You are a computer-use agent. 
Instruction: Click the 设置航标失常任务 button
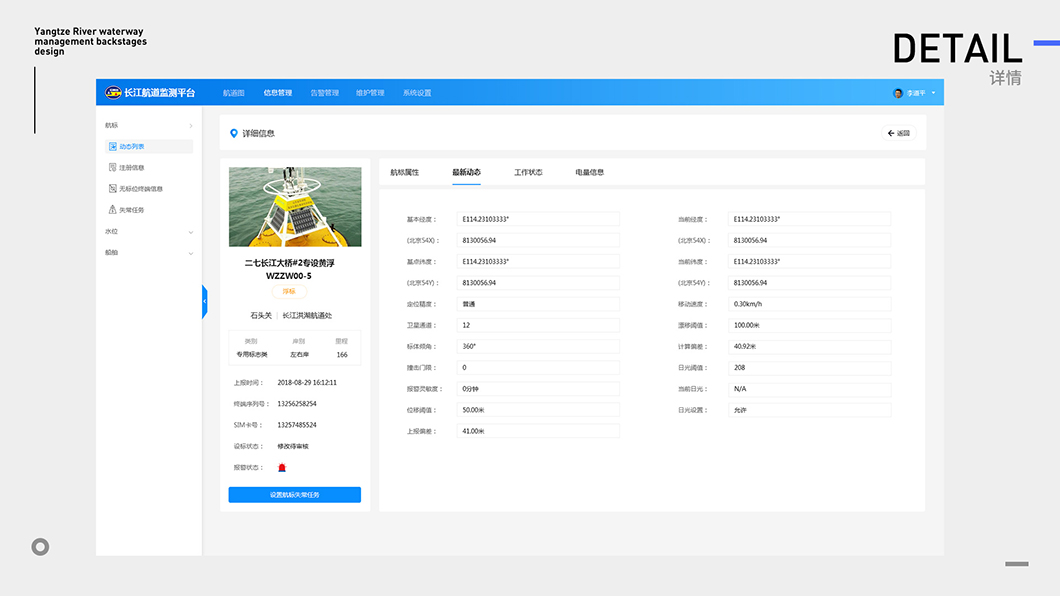point(295,495)
